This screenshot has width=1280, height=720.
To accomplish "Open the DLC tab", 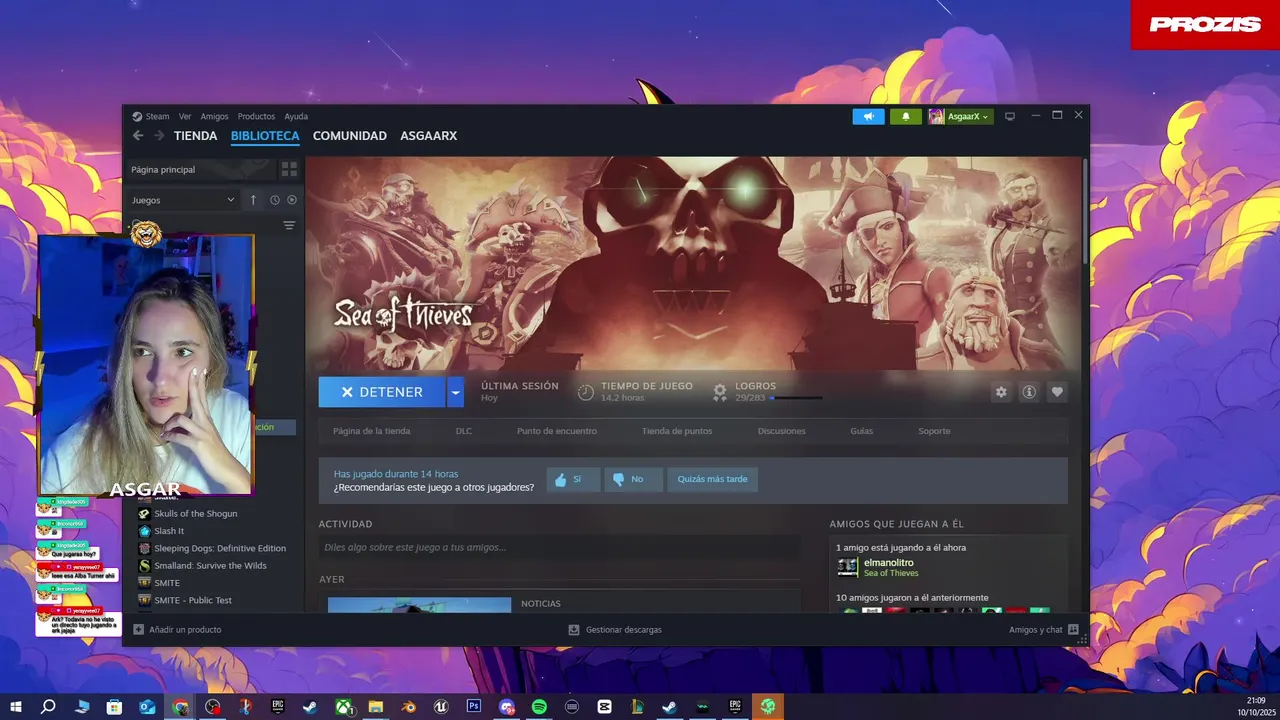I will tap(463, 431).
